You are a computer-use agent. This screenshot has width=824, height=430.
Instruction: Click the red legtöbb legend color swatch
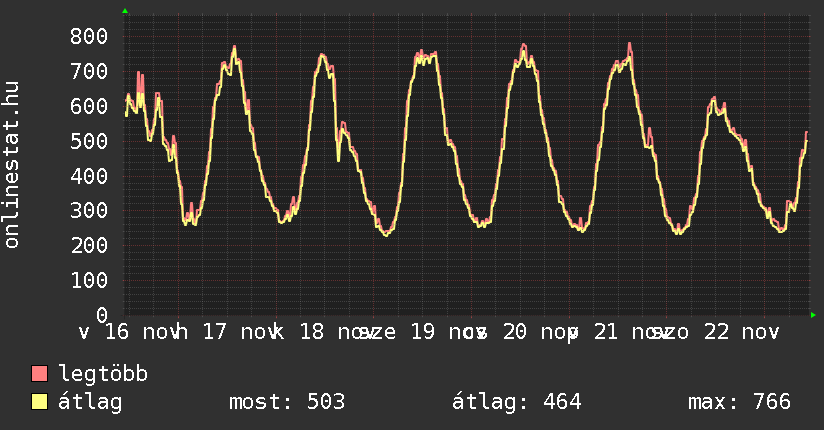coord(40,375)
